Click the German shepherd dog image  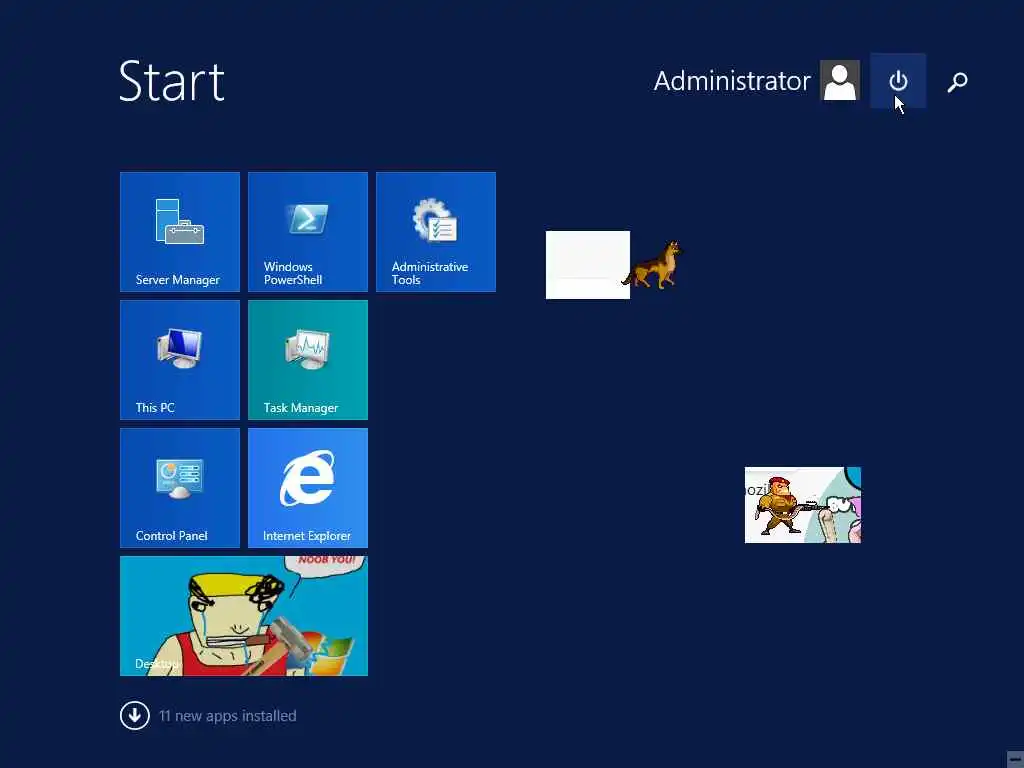click(652, 264)
